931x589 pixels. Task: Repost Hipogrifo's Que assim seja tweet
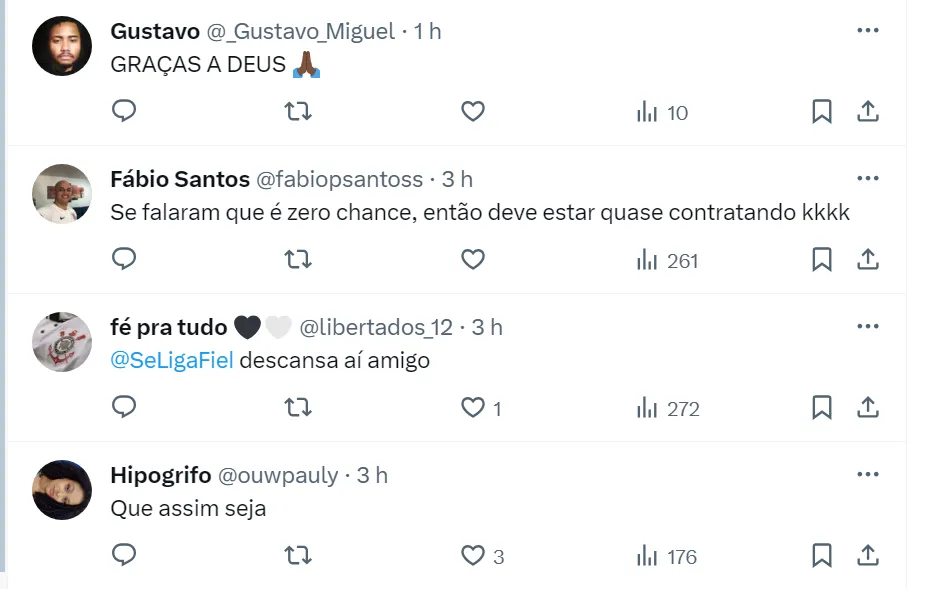point(298,556)
